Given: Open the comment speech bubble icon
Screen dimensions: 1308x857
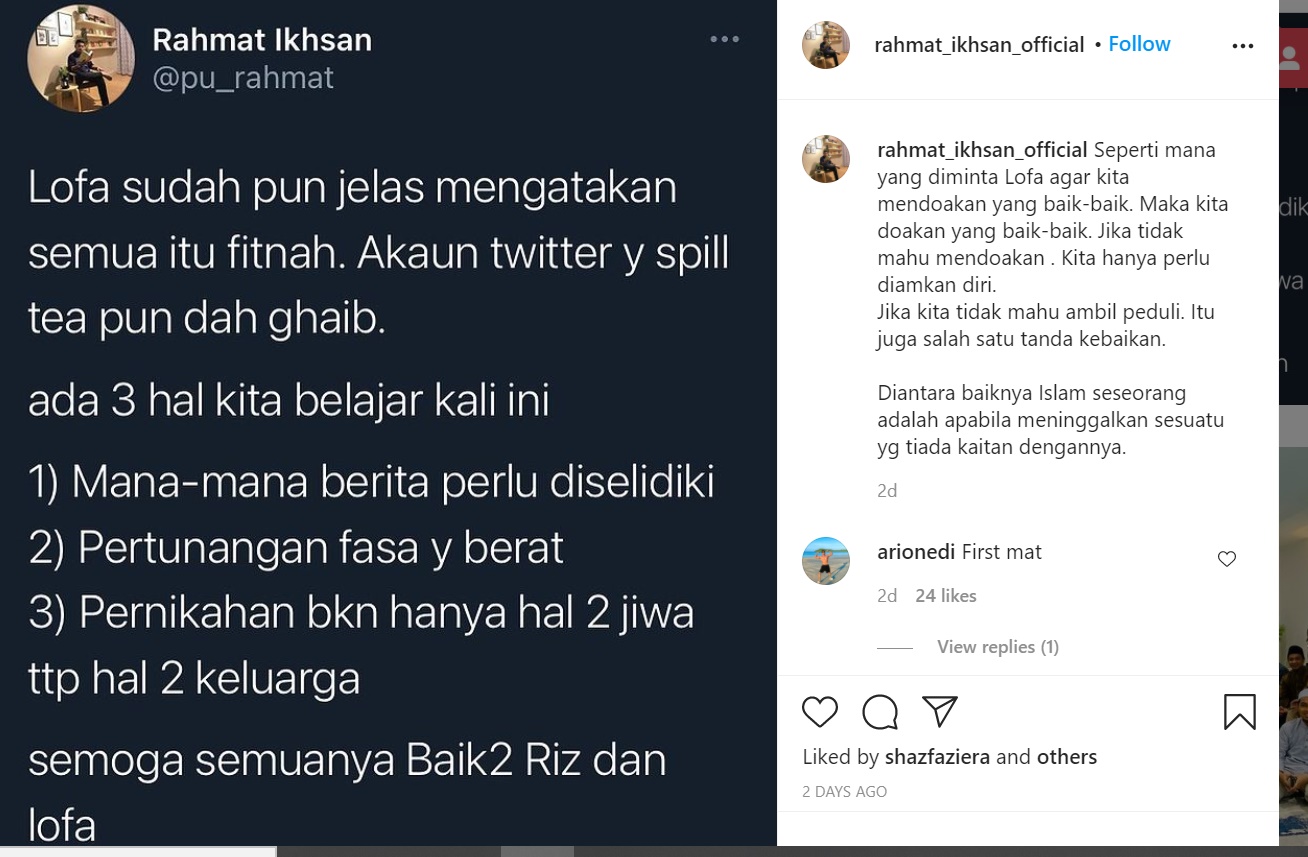Looking at the screenshot, I should pos(880,712).
